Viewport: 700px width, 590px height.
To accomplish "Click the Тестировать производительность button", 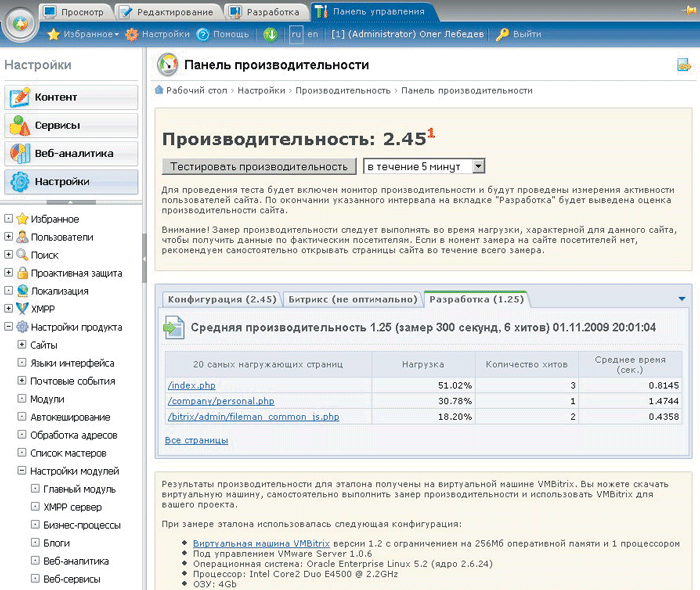I will 259,166.
